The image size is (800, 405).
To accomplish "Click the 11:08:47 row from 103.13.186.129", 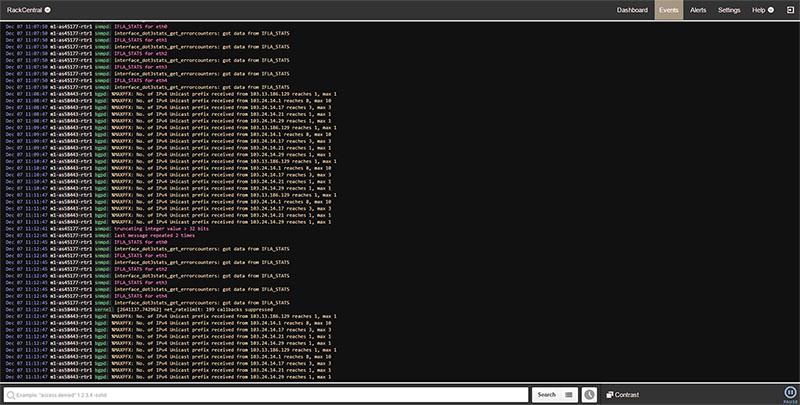I will click(171, 94).
